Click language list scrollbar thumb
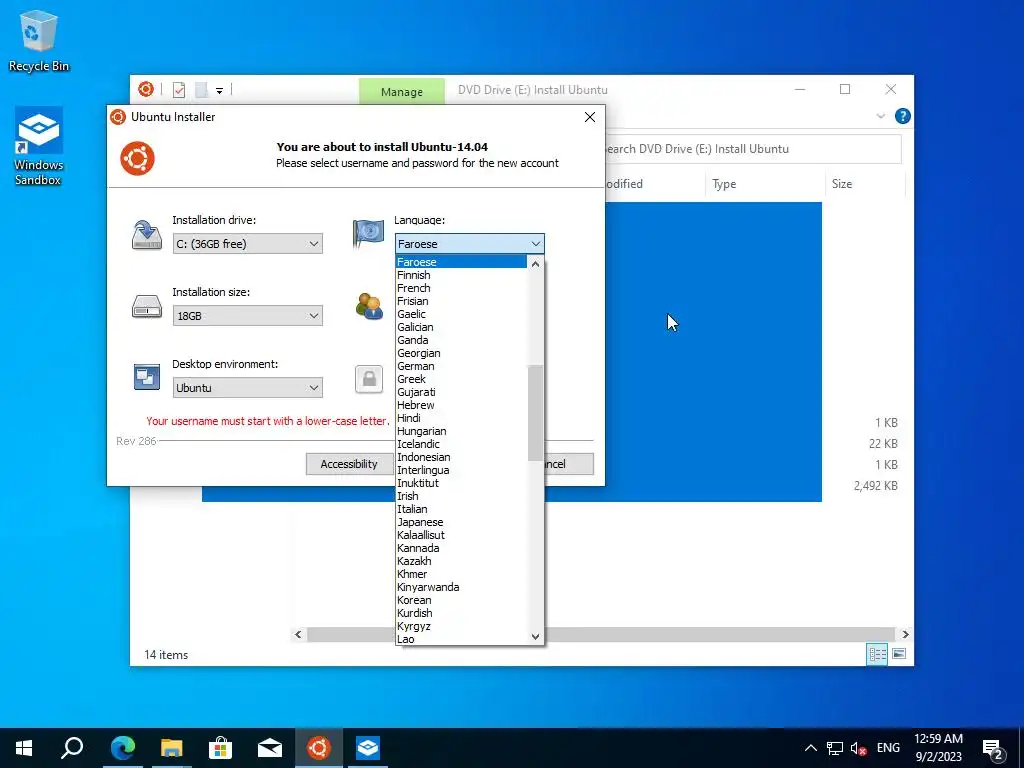Screen dimensions: 1024x768 pyautogui.click(x=535, y=413)
